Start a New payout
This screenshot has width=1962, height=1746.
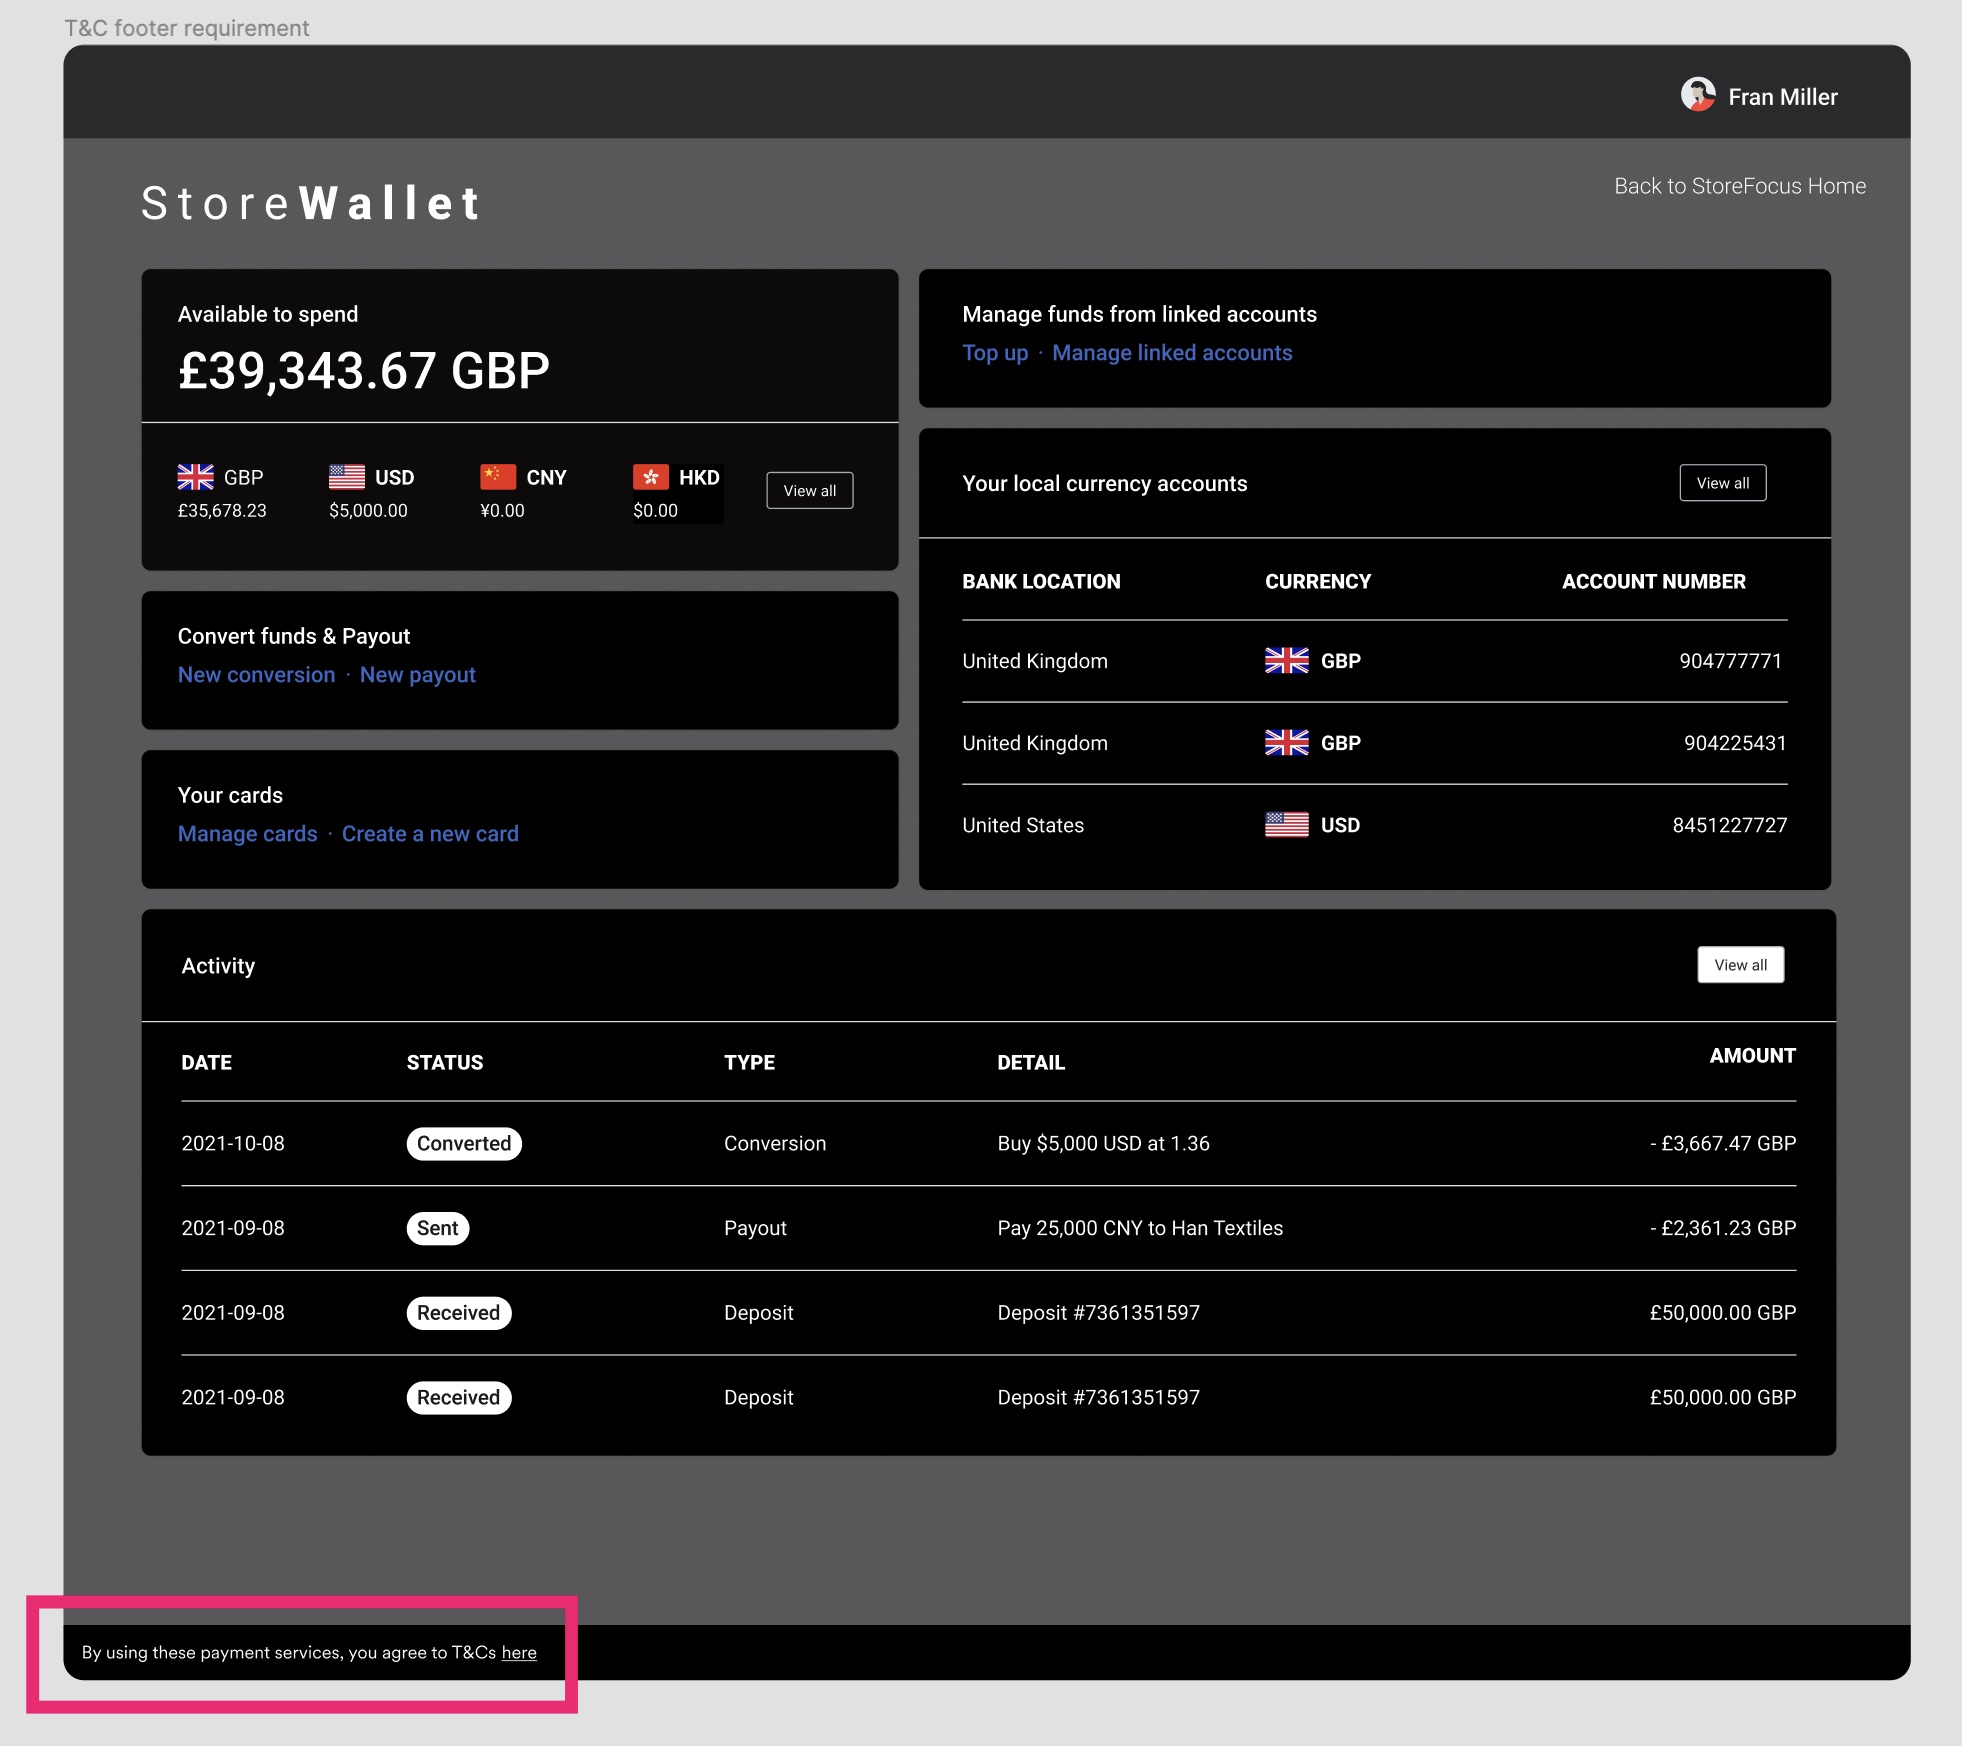pyautogui.click(x=417, y=675)
